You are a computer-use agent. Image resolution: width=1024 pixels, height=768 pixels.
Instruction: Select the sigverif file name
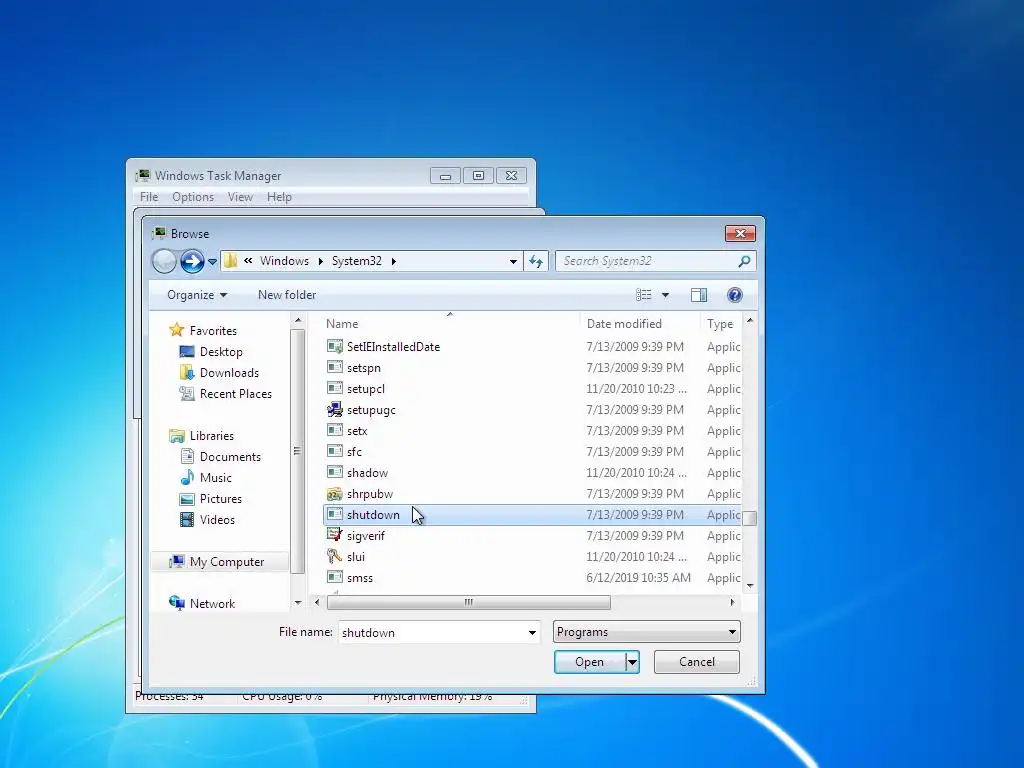366,536
